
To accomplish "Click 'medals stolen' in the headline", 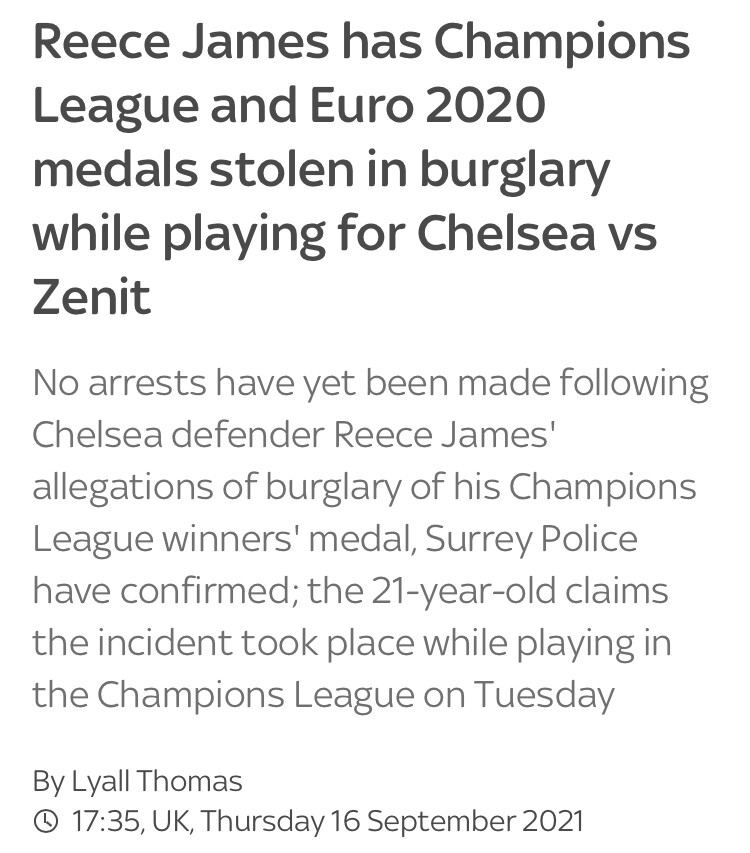I will pyautogui.click(x=195, y=169).
